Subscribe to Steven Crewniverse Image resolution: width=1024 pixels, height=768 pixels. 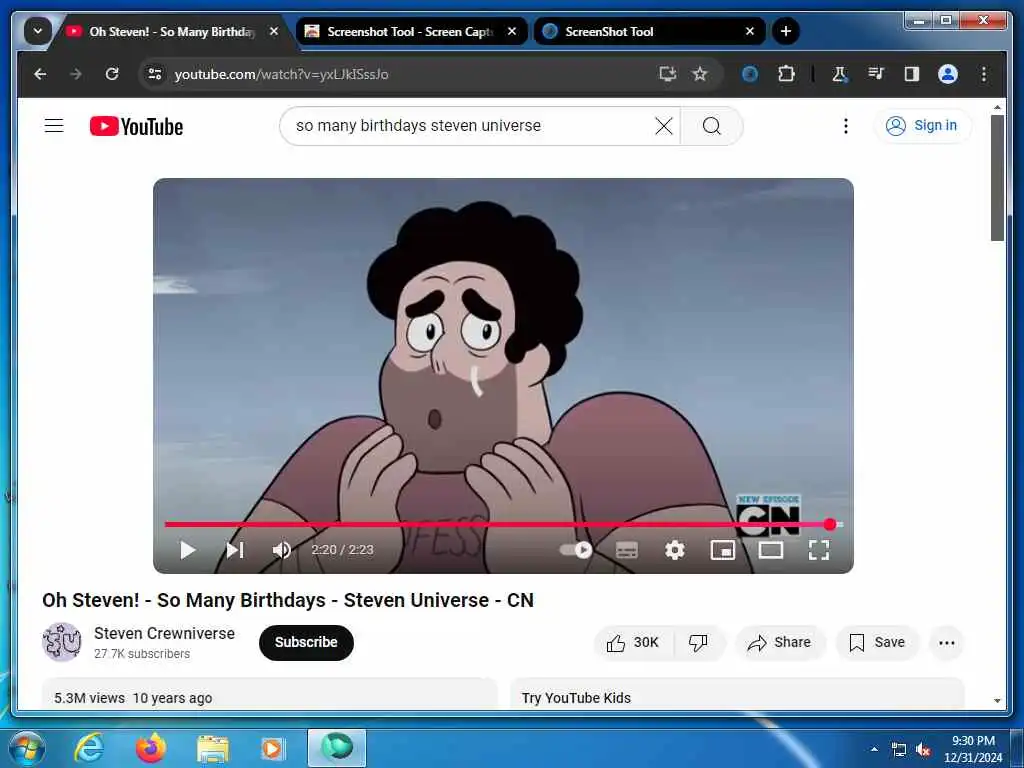(306, 643)
